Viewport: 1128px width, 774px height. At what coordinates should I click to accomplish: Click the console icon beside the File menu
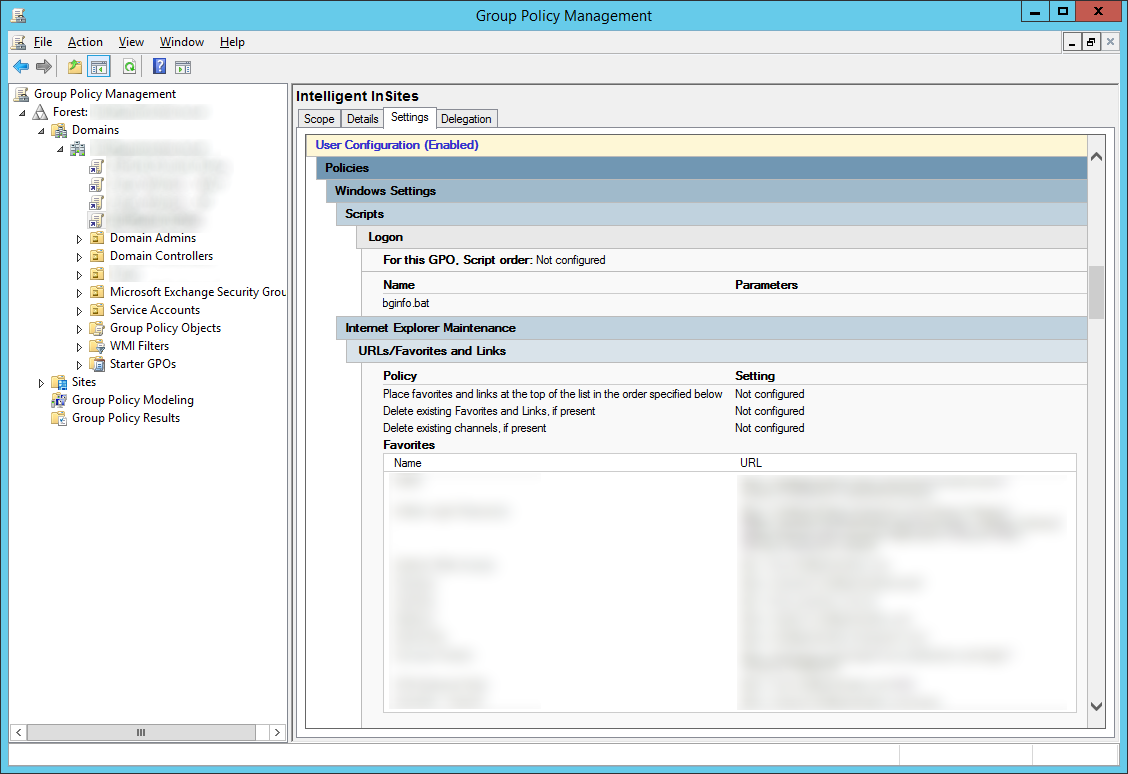(19, 42)
